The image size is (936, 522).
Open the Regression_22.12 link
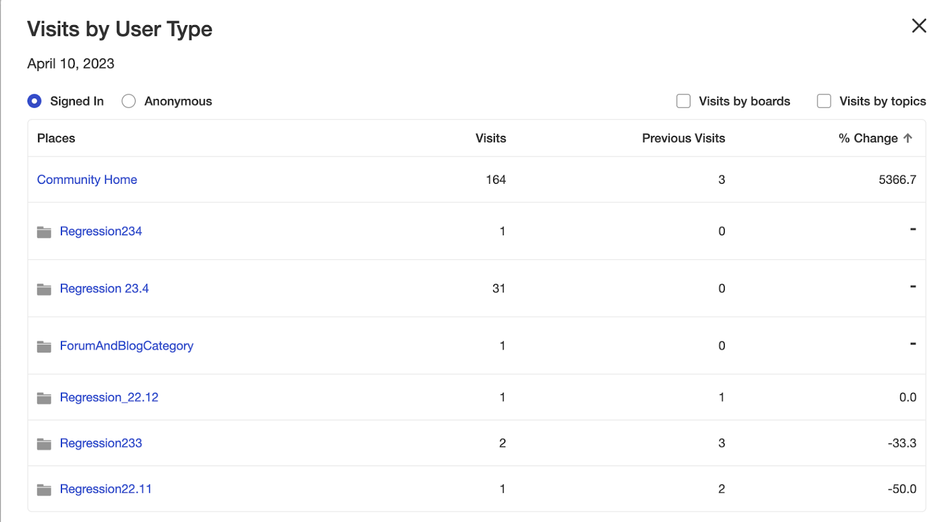tap(109, 397)
